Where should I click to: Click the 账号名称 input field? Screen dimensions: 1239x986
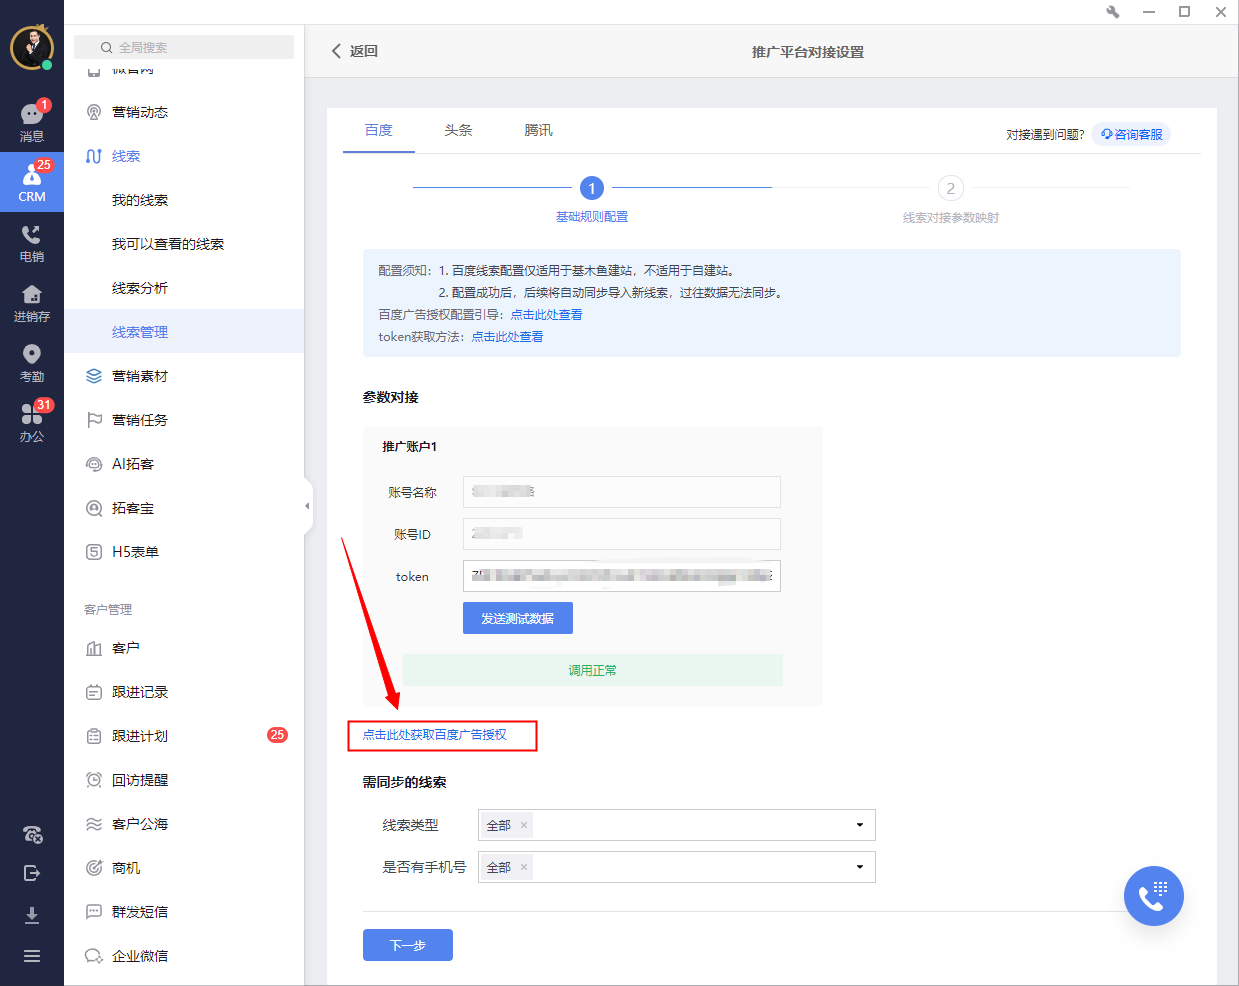pos(621,492)
